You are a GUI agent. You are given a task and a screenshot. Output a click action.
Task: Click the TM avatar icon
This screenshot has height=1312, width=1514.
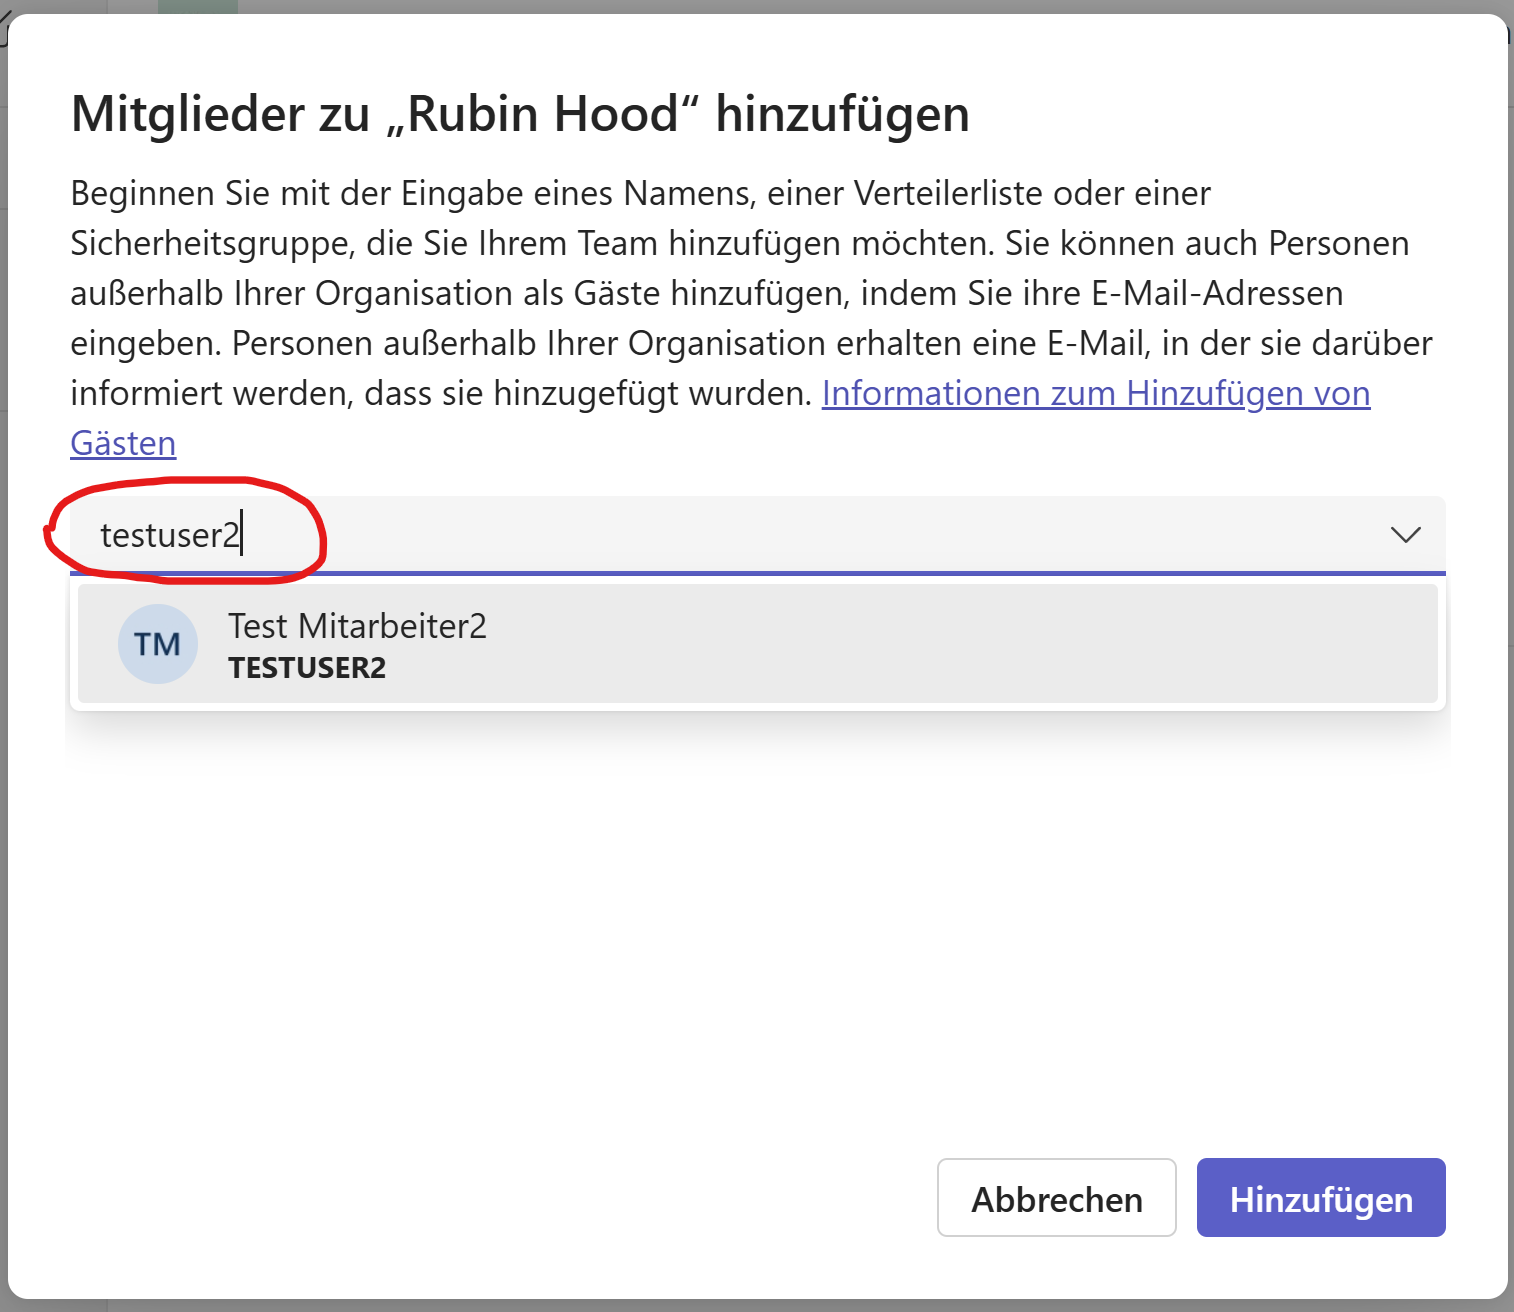coord(157,644)
